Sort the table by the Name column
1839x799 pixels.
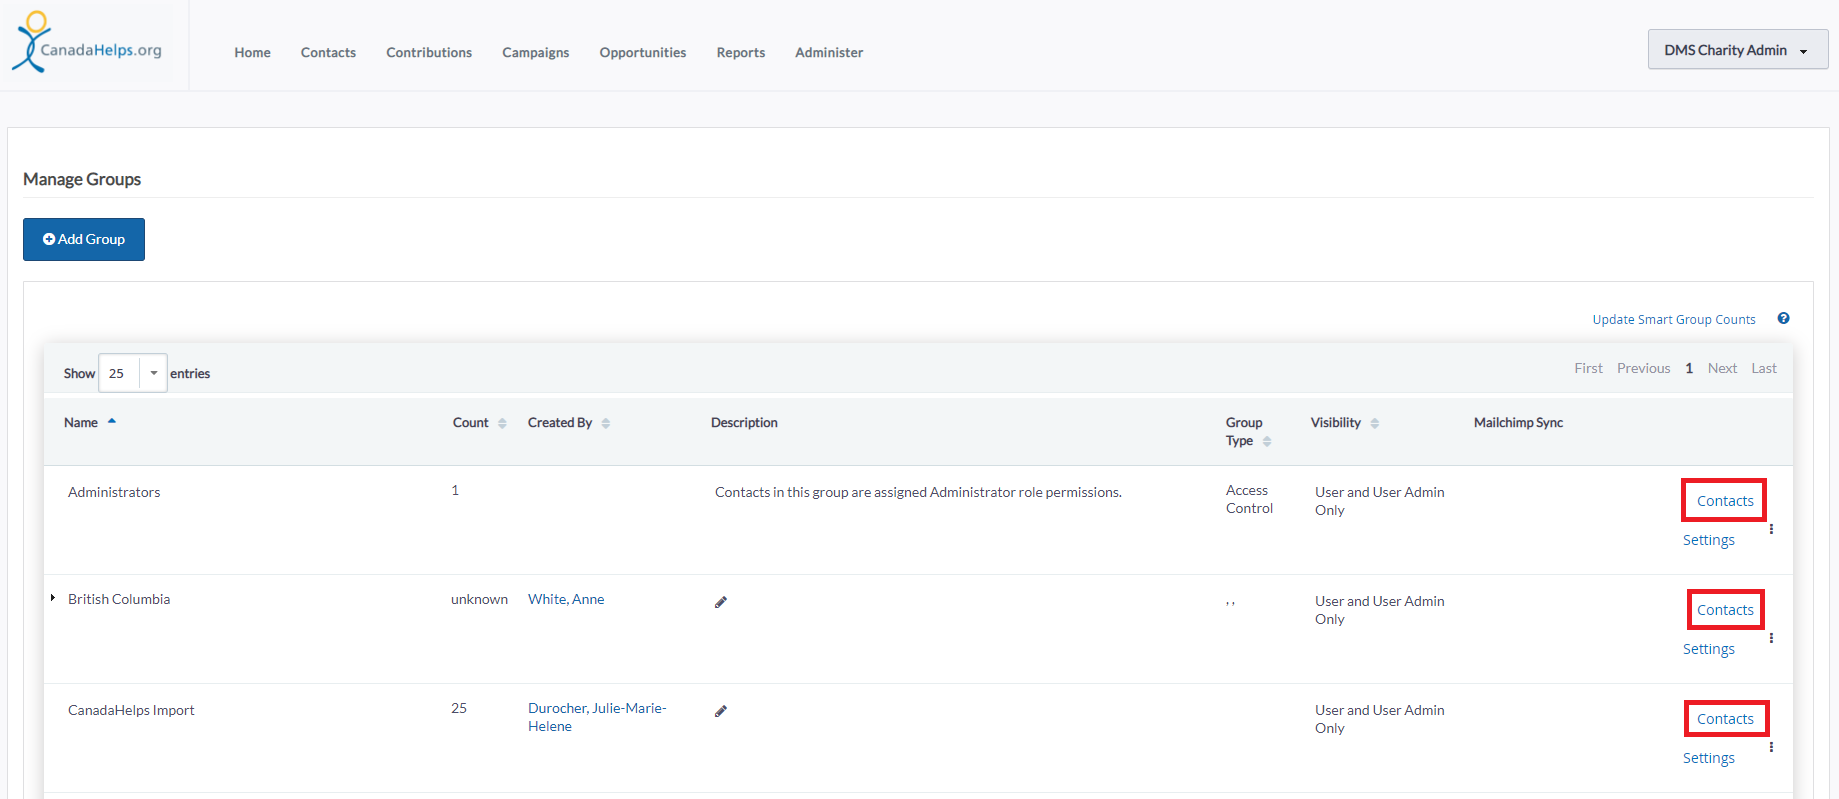pyautogui.click(x=90, y=422)
